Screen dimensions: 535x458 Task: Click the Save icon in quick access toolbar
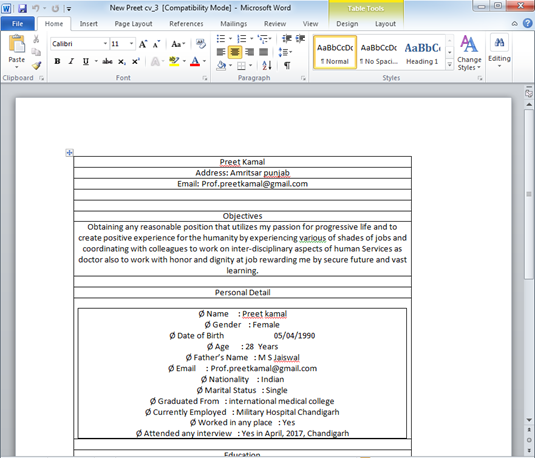tap(23, 8)
